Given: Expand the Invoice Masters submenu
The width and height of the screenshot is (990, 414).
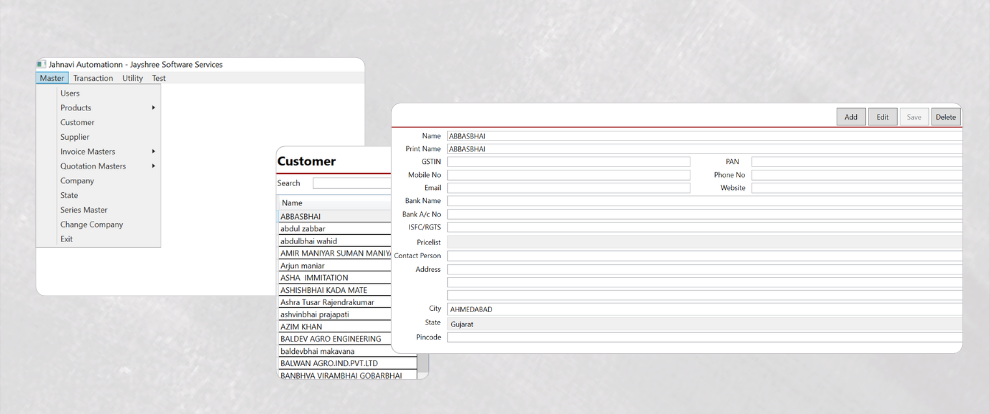Looking at the screenshot, I should point(153,152).
